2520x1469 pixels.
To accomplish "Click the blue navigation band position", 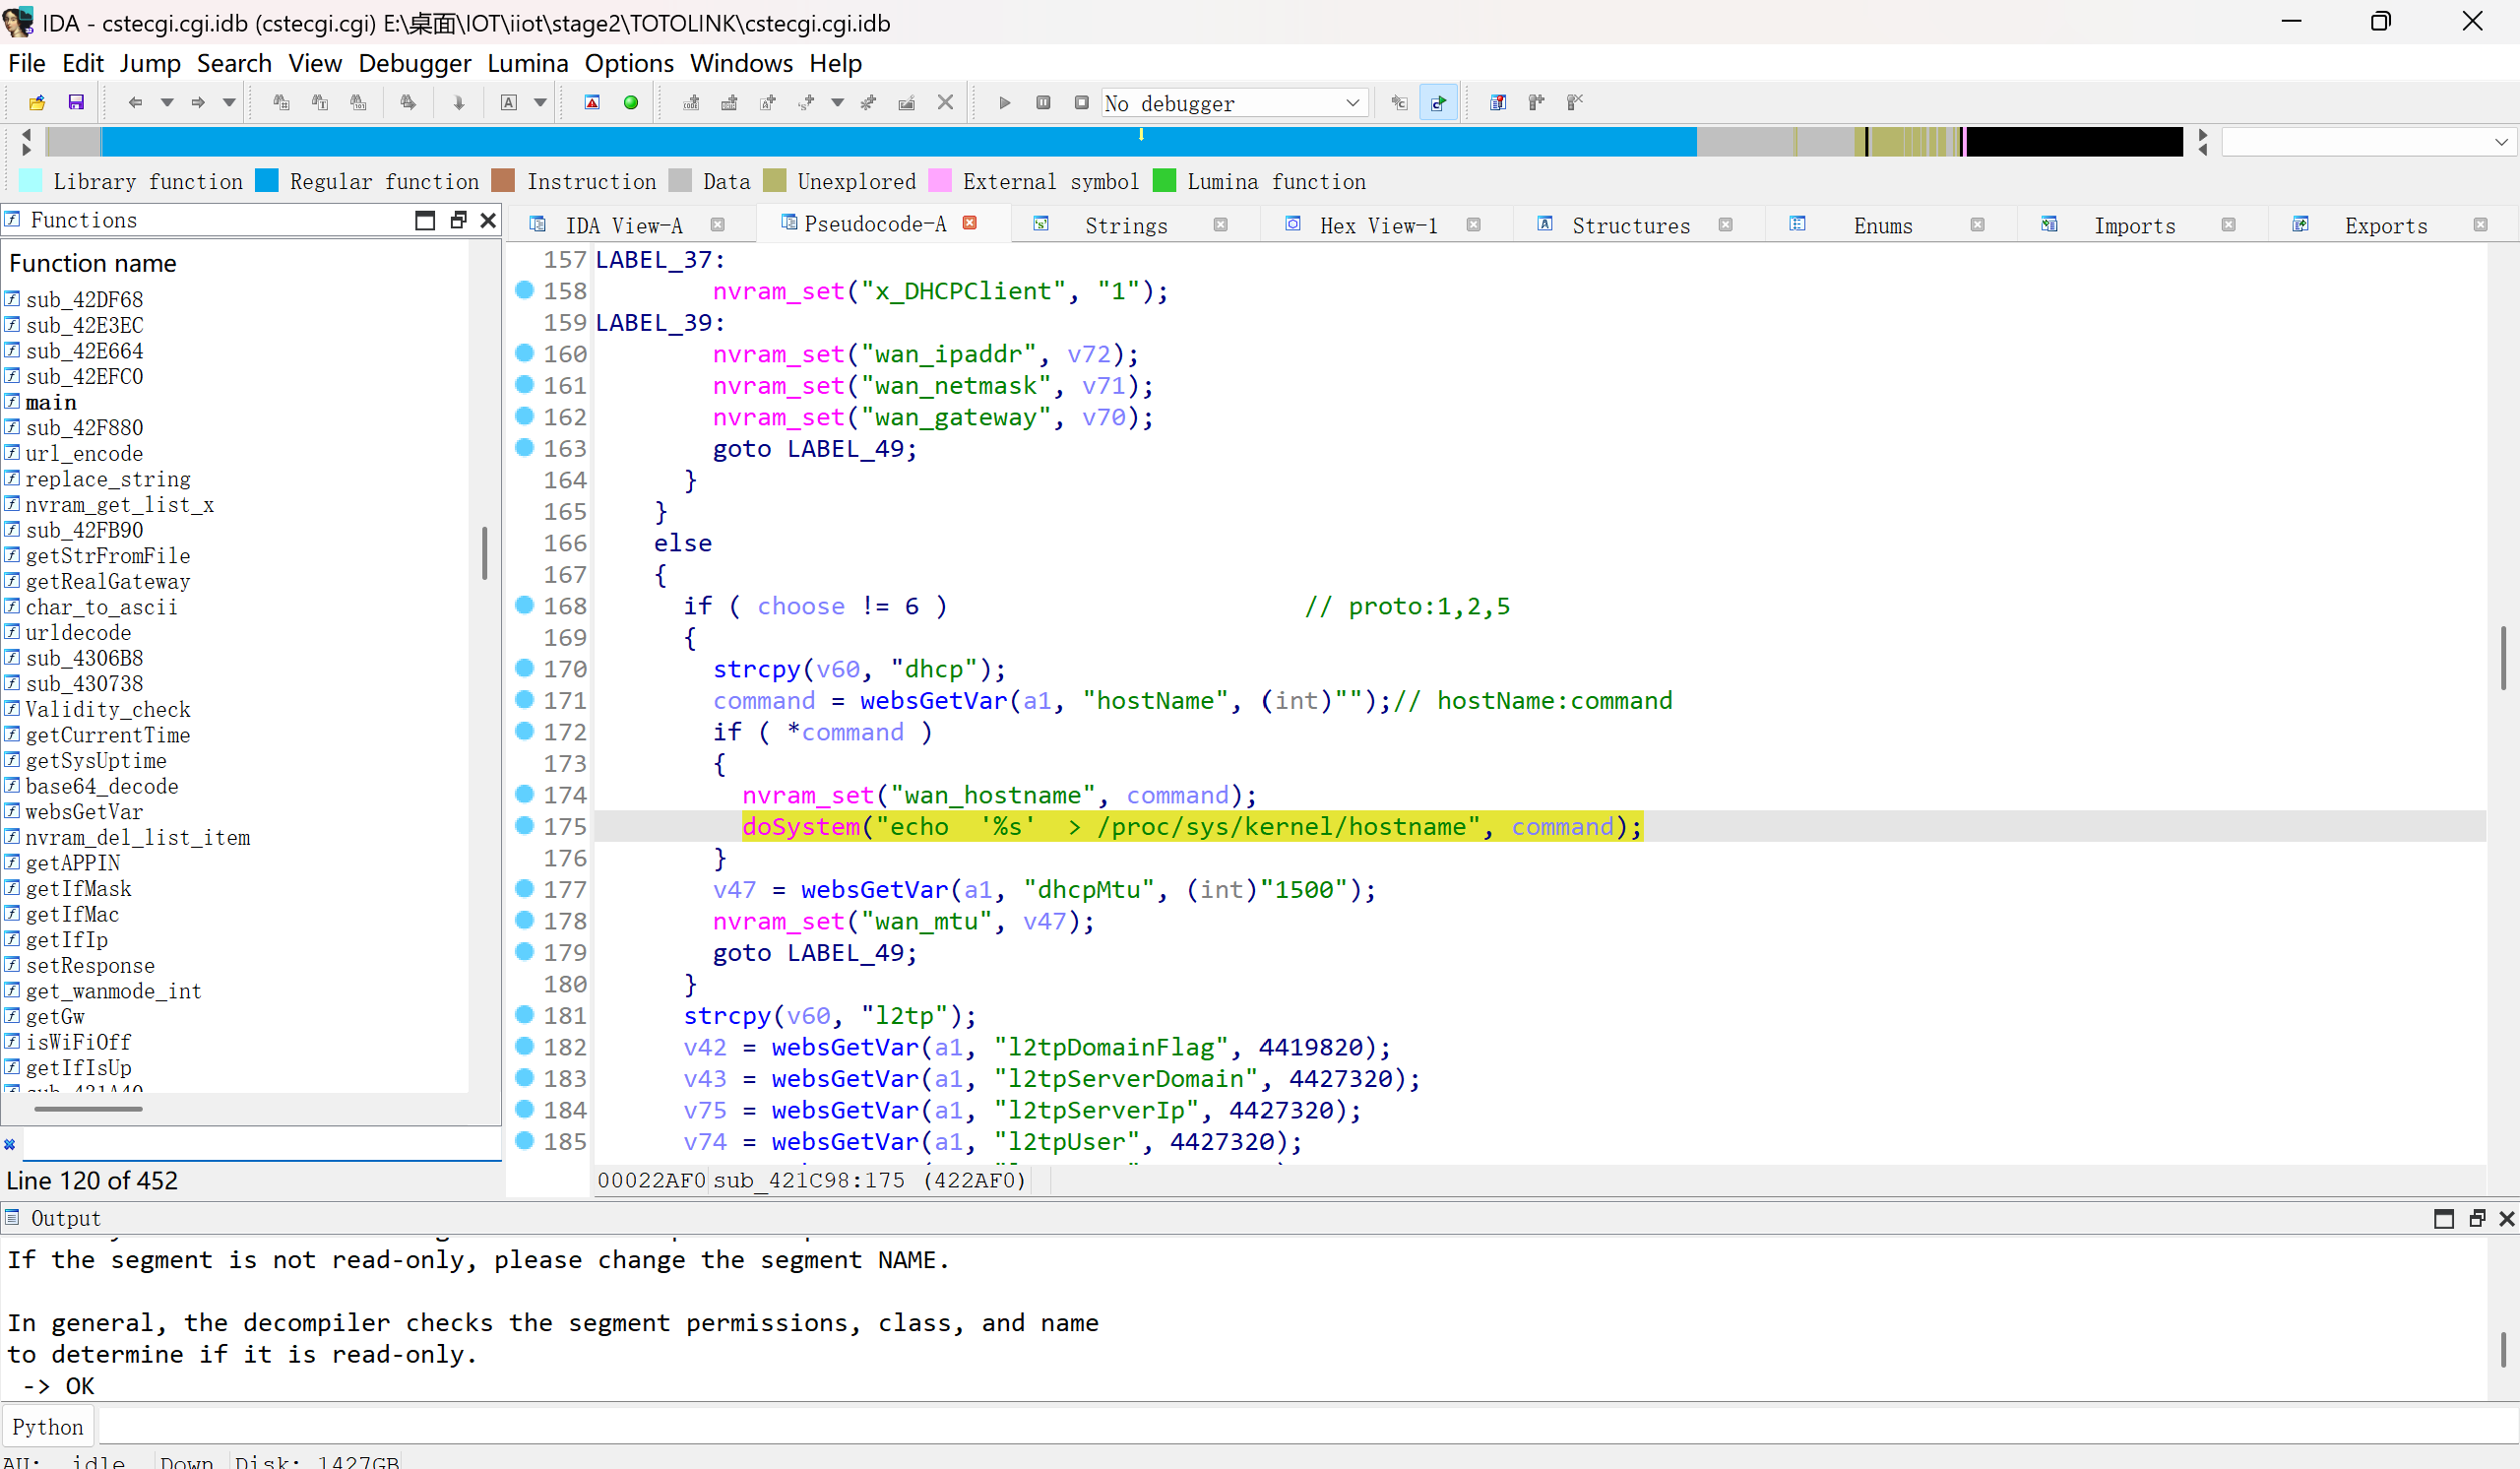I will pyautogui.click(x=898, y=142).
